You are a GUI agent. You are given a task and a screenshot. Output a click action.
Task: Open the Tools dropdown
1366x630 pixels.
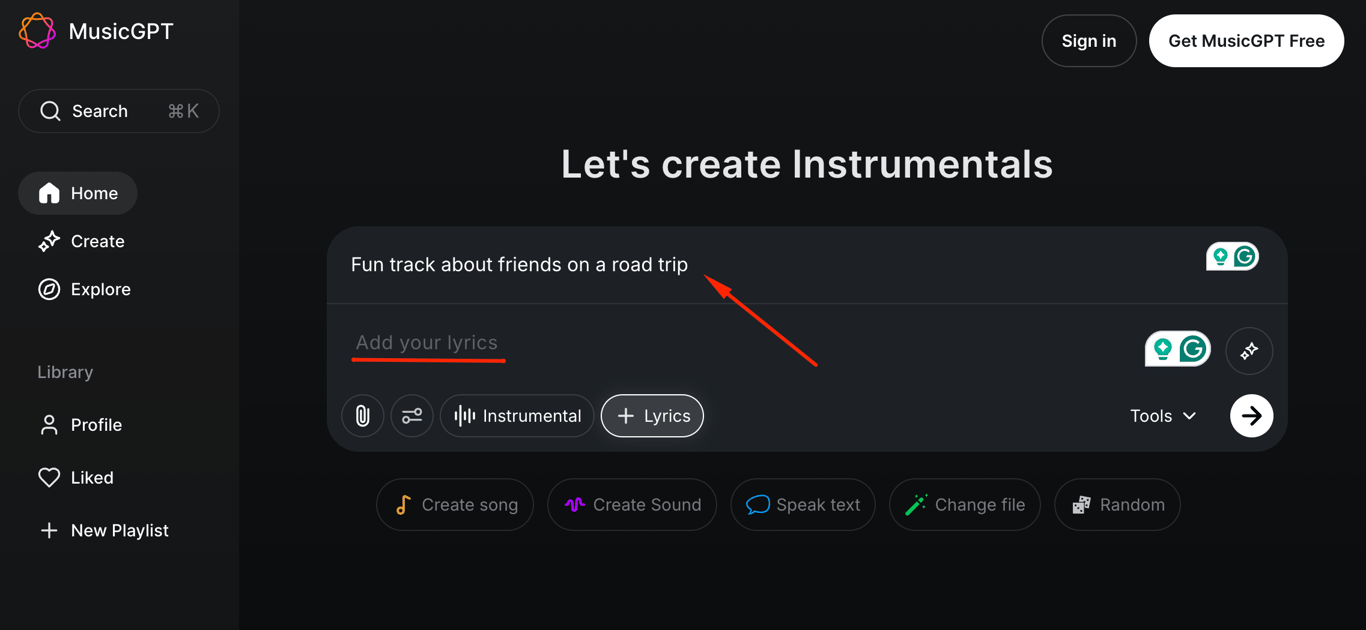[1162, 415]
